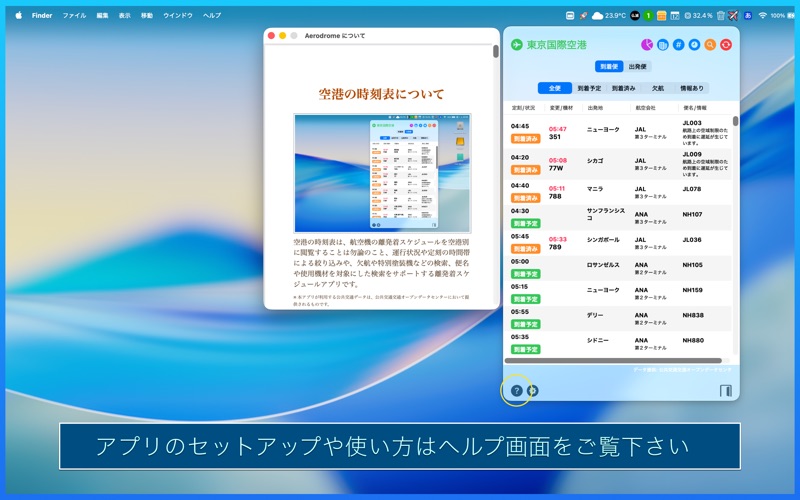This screenshot has width=800, height=500.
Task: Click the black round menu bar icon
Action: click(x=635, y=15)
